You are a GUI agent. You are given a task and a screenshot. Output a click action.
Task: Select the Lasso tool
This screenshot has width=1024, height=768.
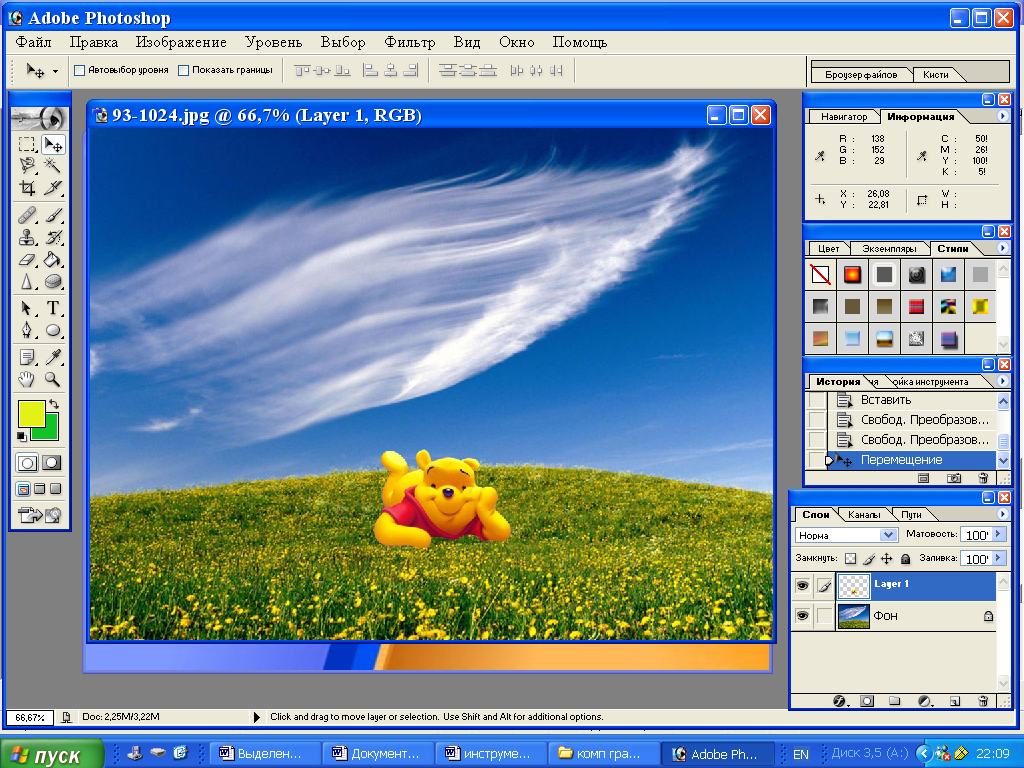pyautogui.click(x=27, y=165)
